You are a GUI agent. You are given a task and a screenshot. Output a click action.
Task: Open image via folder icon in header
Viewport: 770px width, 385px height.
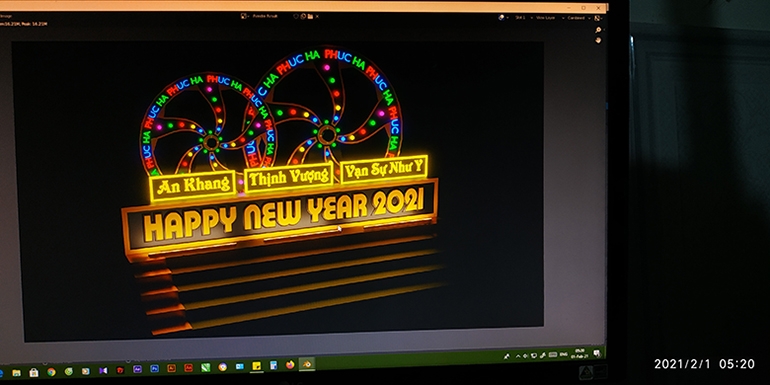click(x=310, y=16)
